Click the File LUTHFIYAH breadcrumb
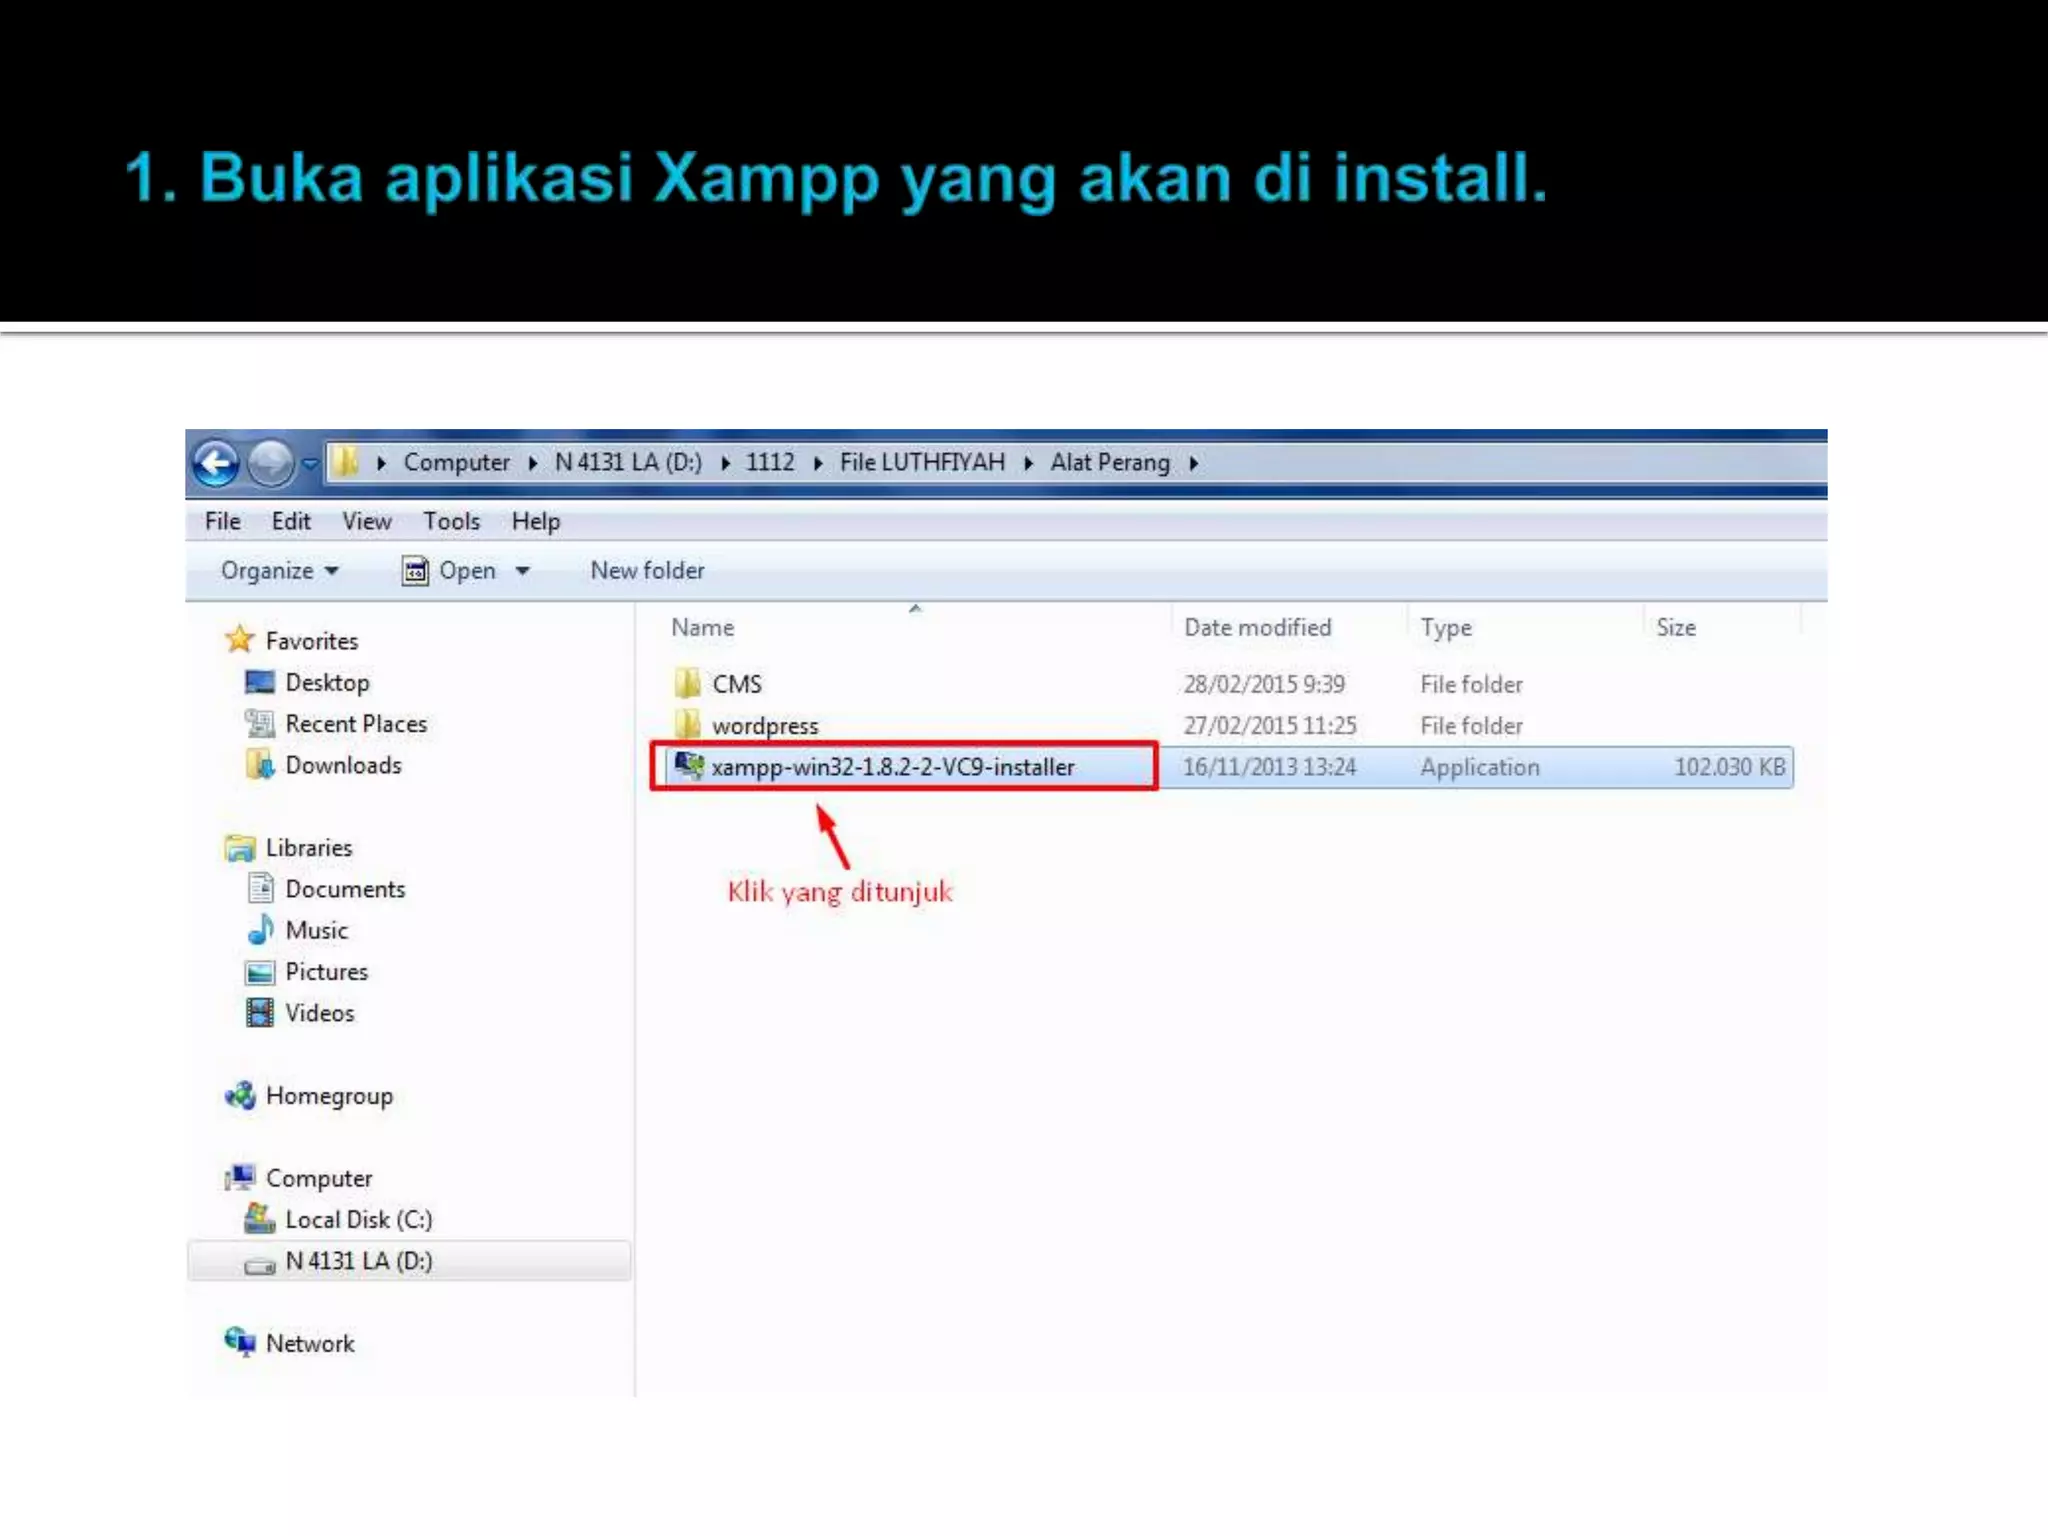The height and width of the screenshot is (1536, 2048). point(922,462)
